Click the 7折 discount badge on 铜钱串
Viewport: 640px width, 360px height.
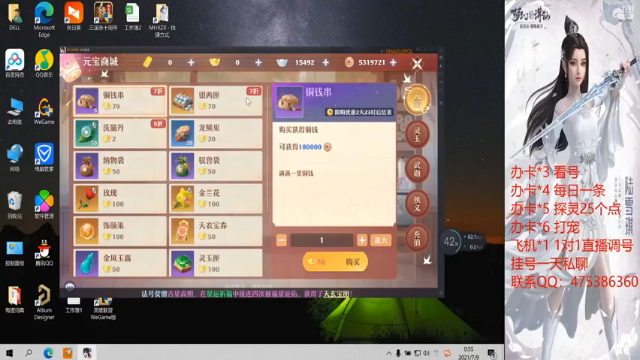click(158, 91)
